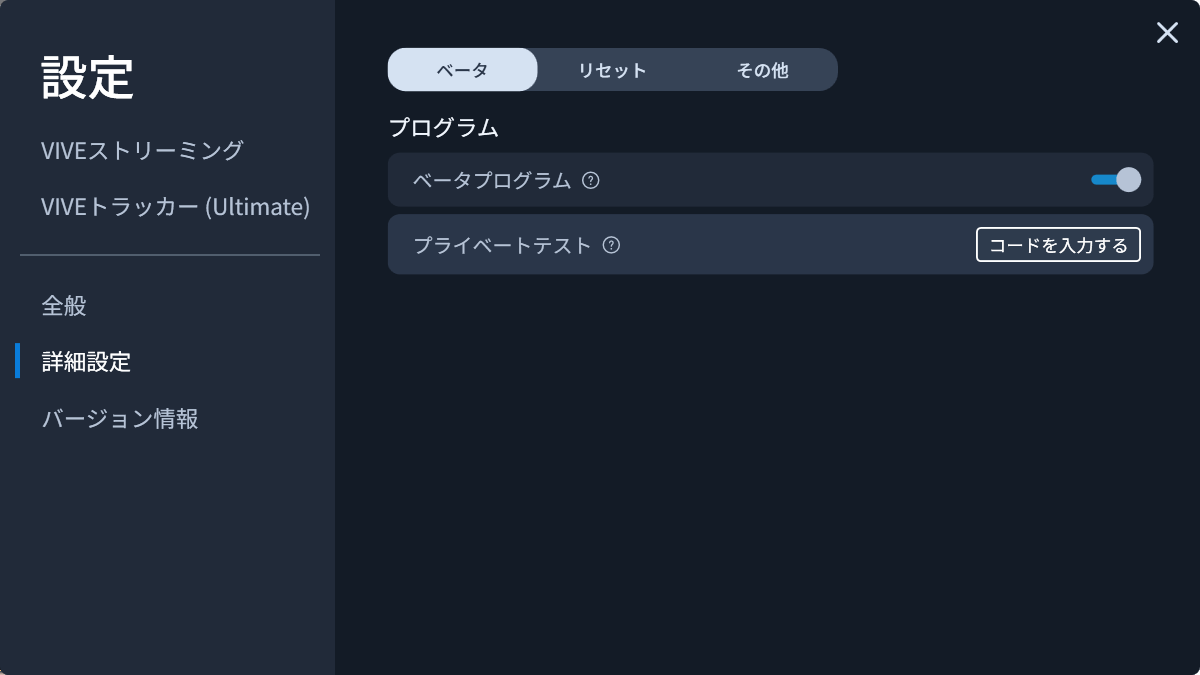Click the help icon beside プライベートテスト
Viewport: 1200px width, 675px height.
612,245
